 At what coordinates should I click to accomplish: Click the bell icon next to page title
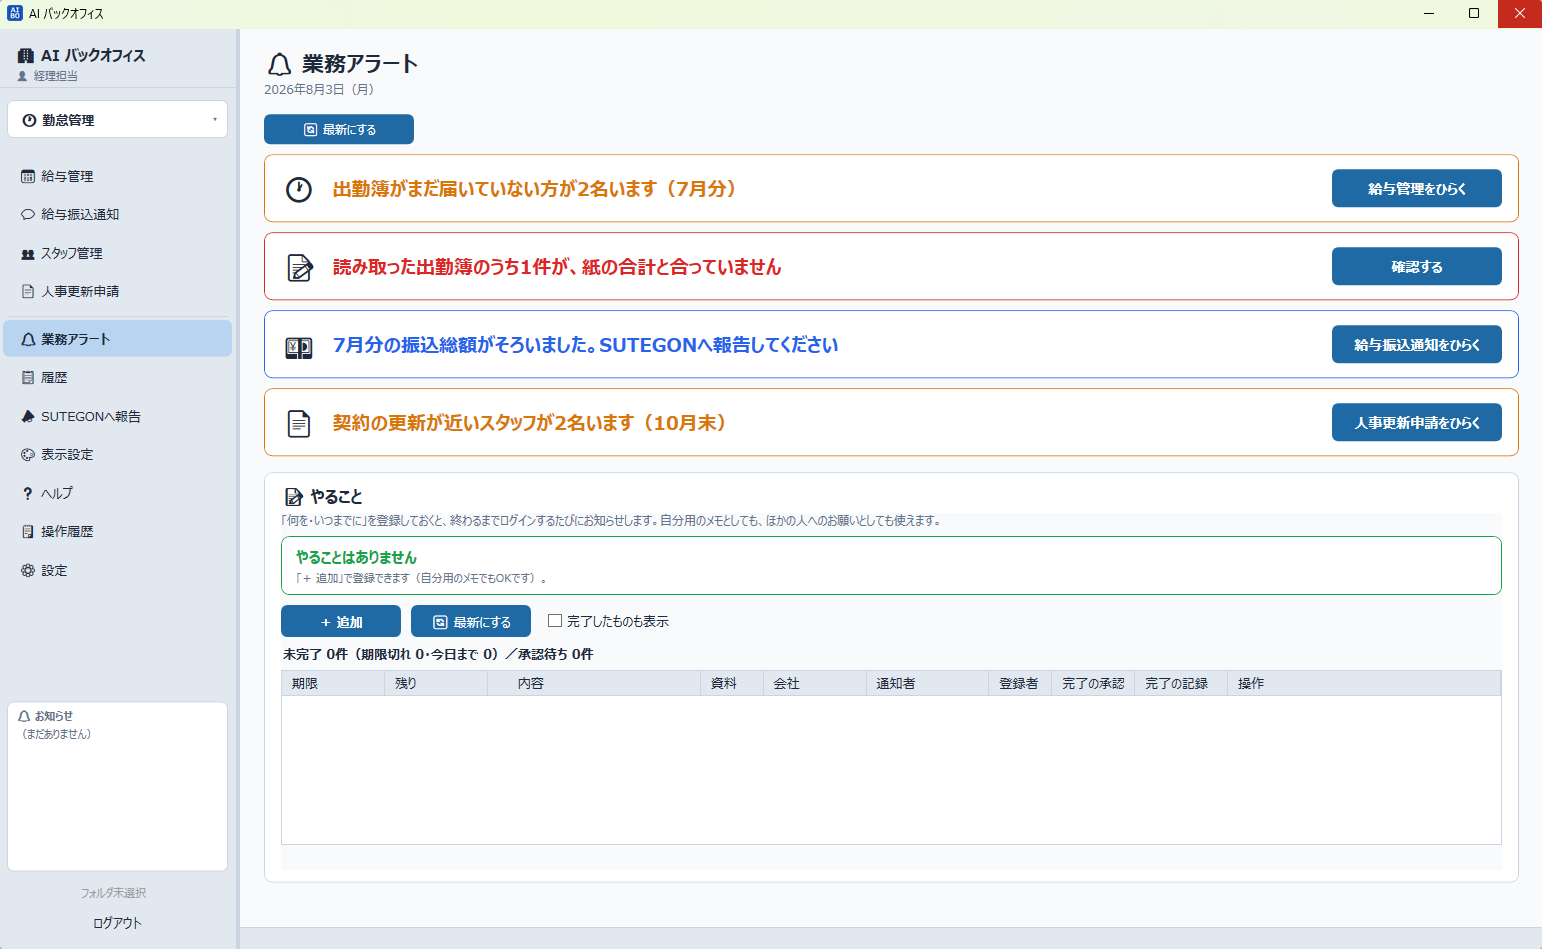(279, 65)
